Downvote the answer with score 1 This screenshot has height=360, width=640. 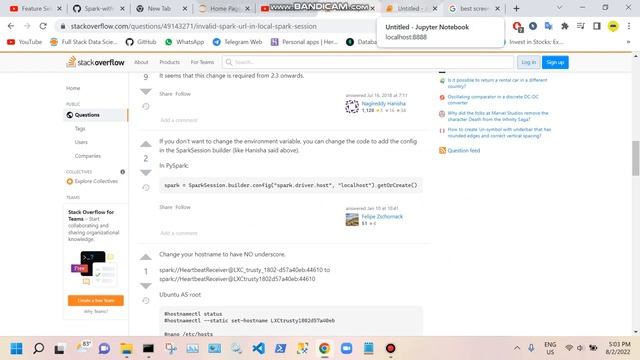tap(146, 286)
